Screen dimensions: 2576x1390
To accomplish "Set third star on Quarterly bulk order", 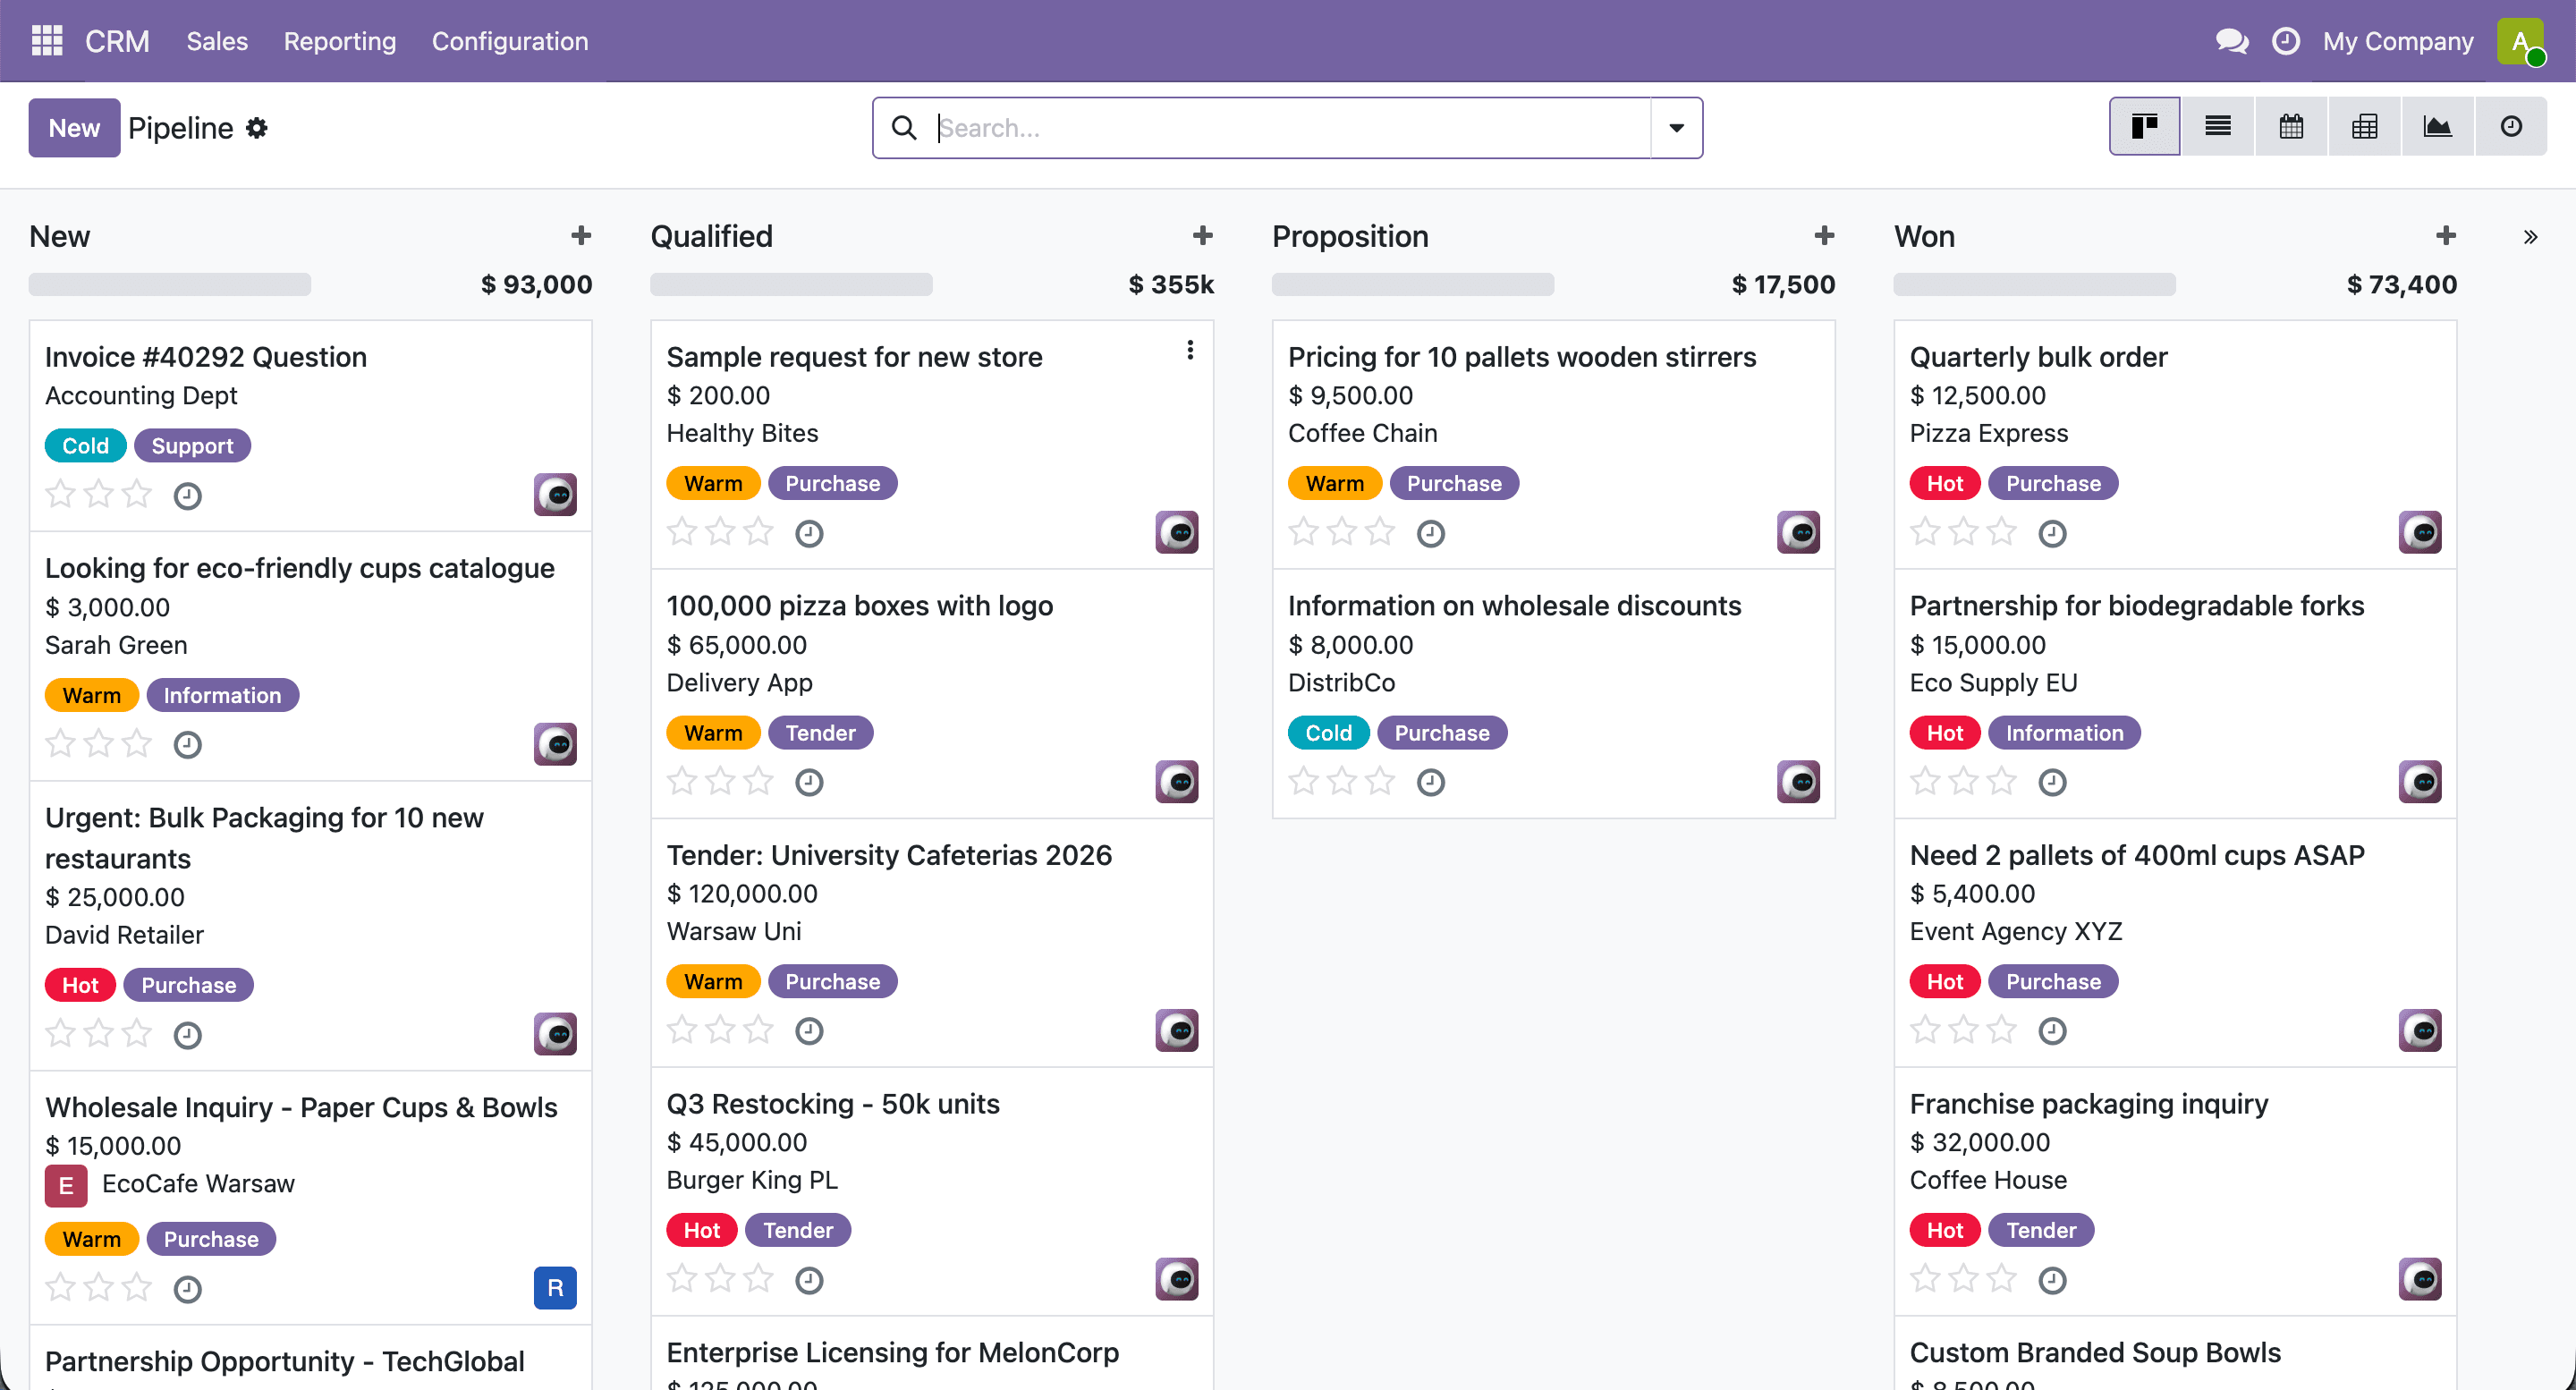I will pyautogui.click(x=2002, y=532).
